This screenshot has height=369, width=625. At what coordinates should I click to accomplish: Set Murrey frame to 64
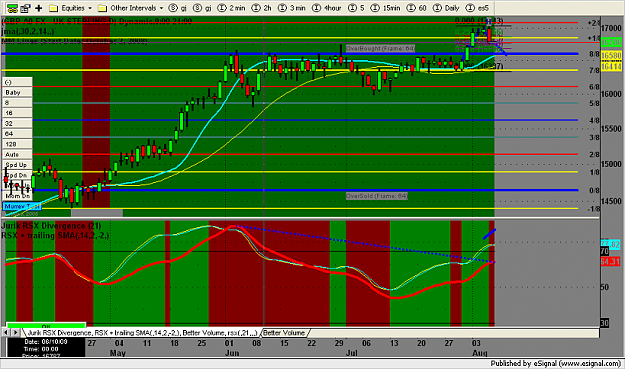(17, 134)
